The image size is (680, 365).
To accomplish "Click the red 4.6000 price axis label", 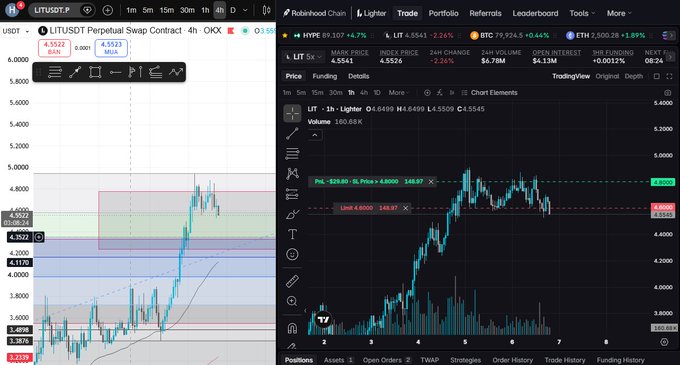I will [663, 207].
